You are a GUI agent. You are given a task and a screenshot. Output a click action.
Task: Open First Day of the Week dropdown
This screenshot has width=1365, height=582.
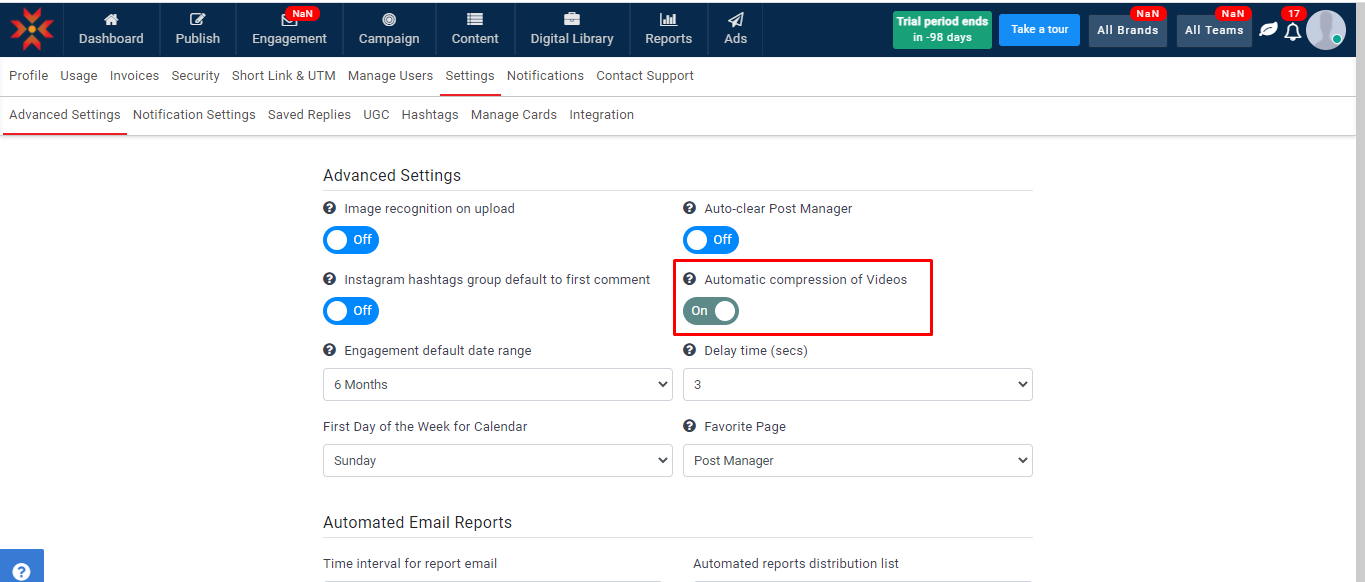click(497, 461)
